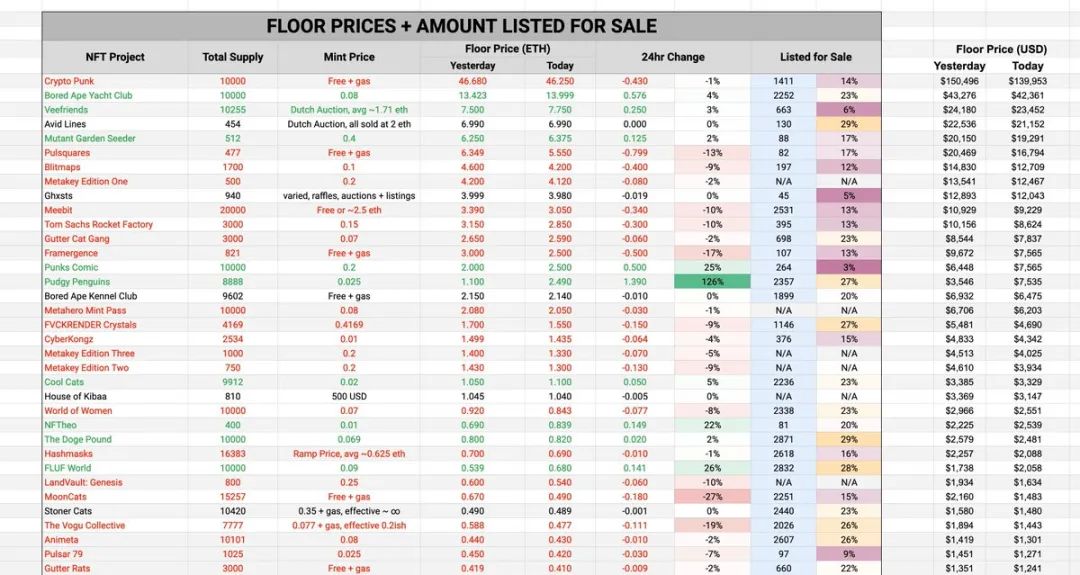The width and height of the screenshot is (1080, 575).
Task: Click Meebit's 20000 total supply cell
Action: pos(233,210)
